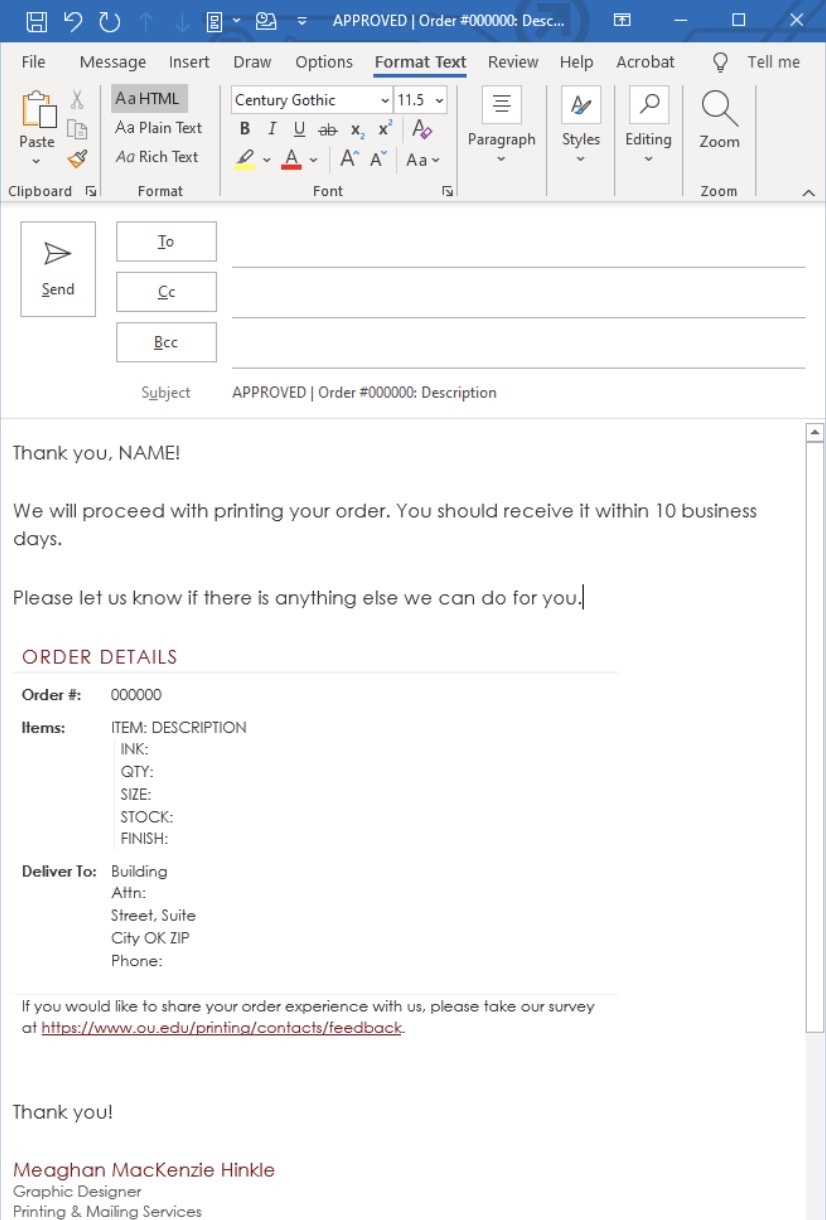The image size is (826, 1220).
Task: Click the Save icon in title bar
Action: tap(36, 20)
